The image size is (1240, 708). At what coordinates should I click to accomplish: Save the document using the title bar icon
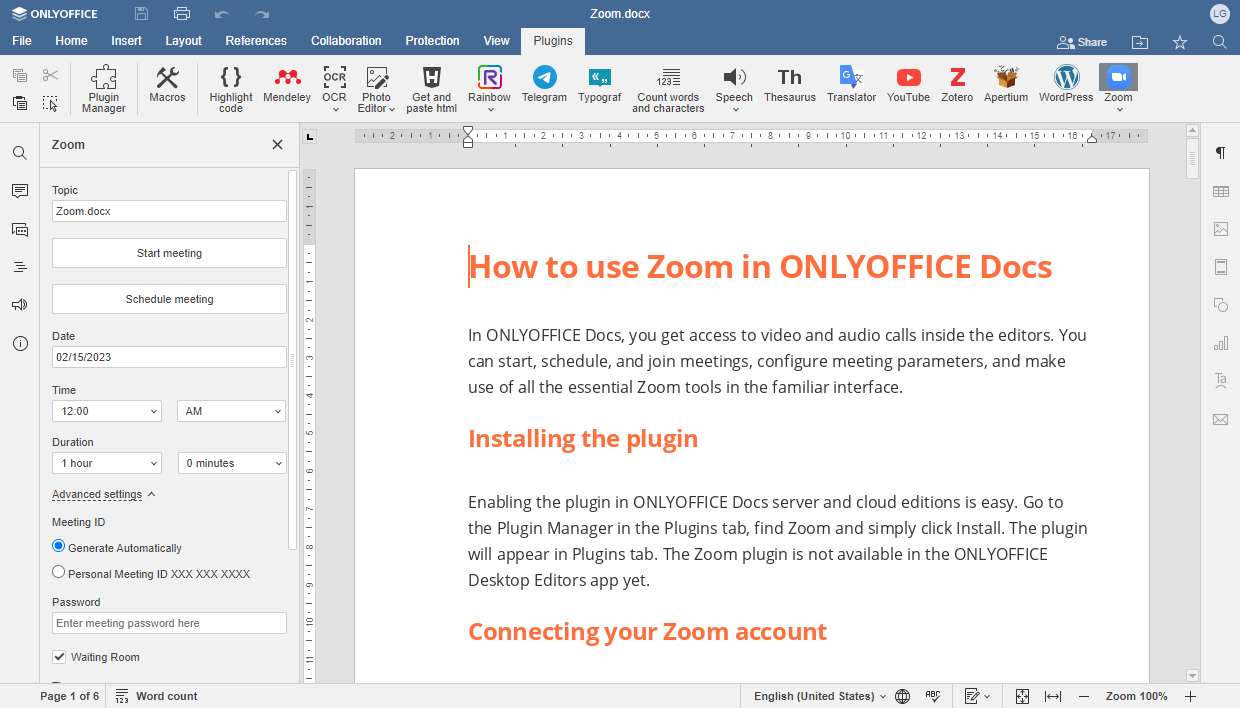click(141, 14)
